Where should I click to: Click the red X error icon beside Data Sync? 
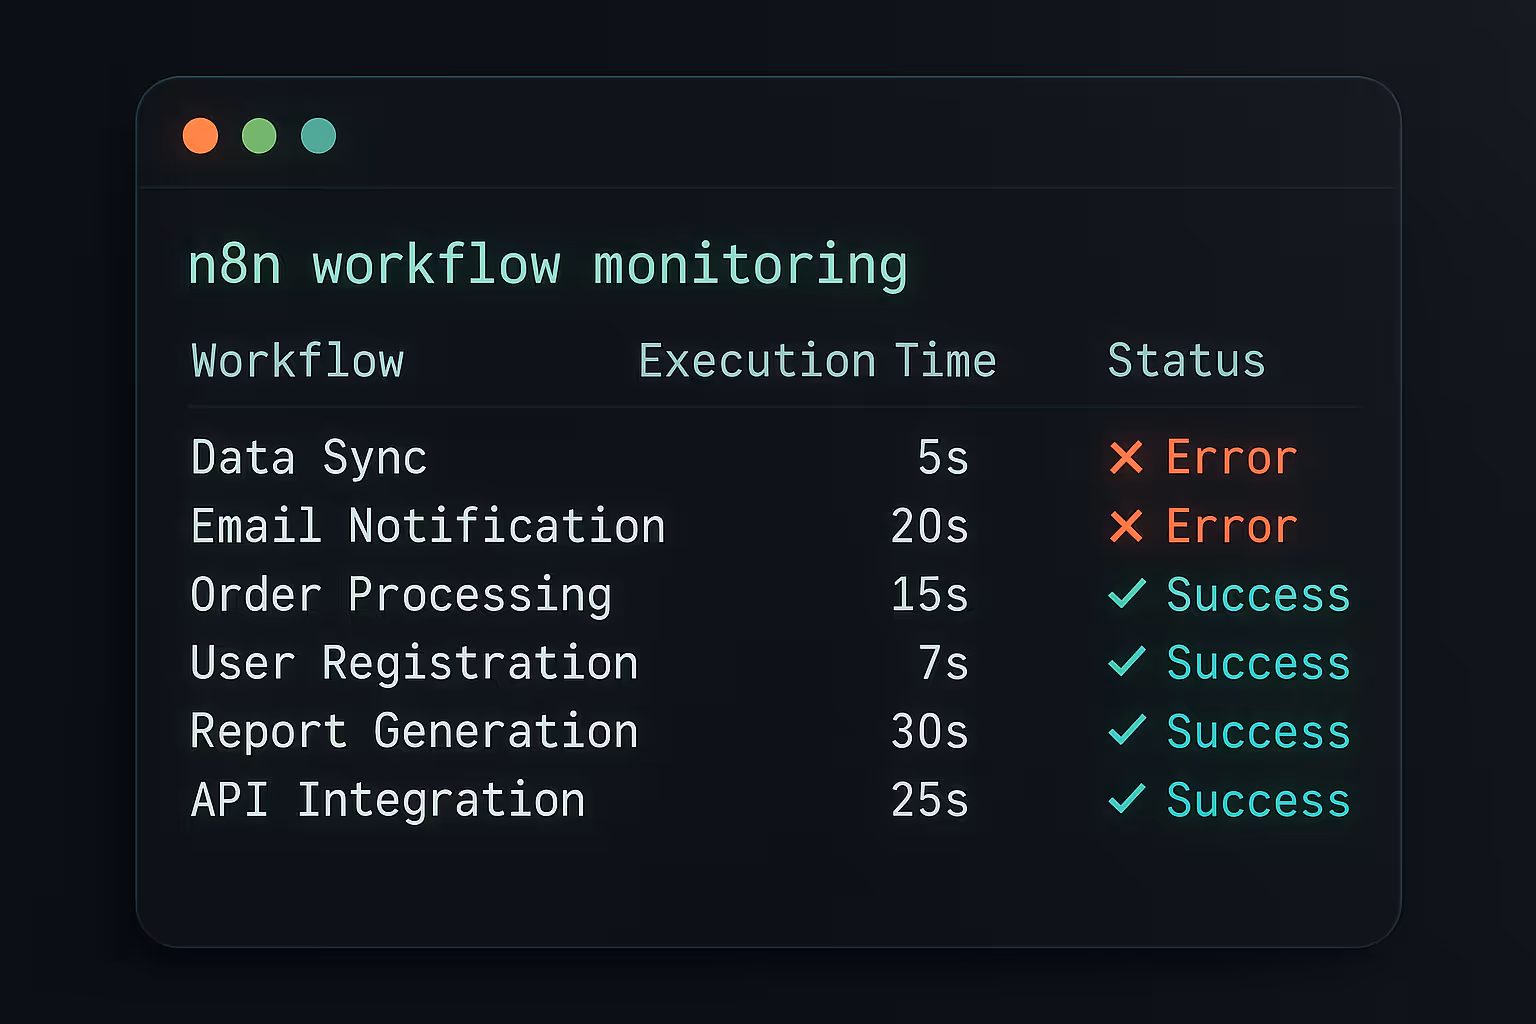[x=1126, y=457]
